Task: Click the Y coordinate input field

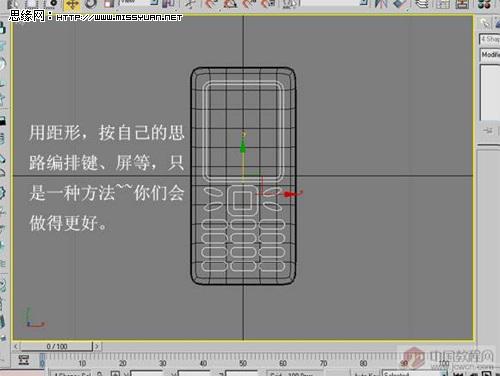Action: 194,373
